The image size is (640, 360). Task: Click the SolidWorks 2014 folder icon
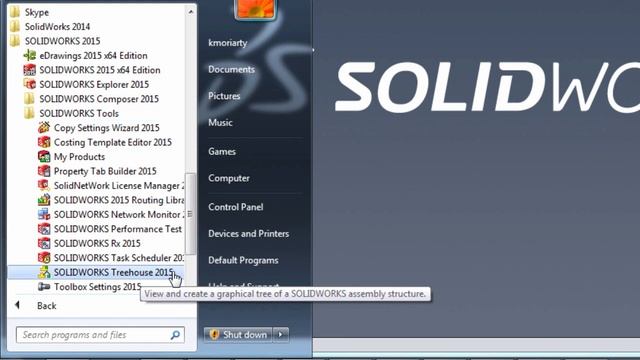[15, 27]
